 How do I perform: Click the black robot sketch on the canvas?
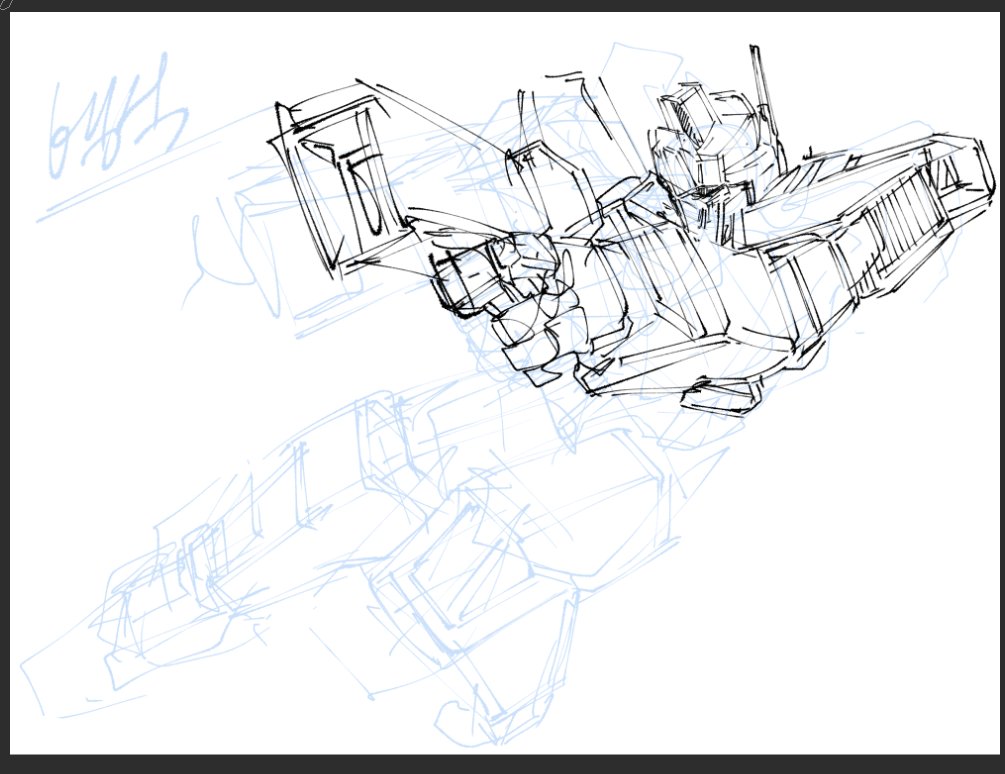(x=631, y=231)
